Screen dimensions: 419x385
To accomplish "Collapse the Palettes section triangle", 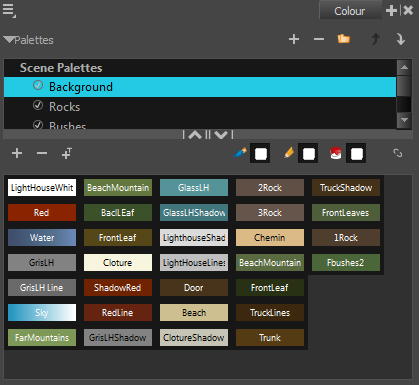I will click(x=9, y=40).
